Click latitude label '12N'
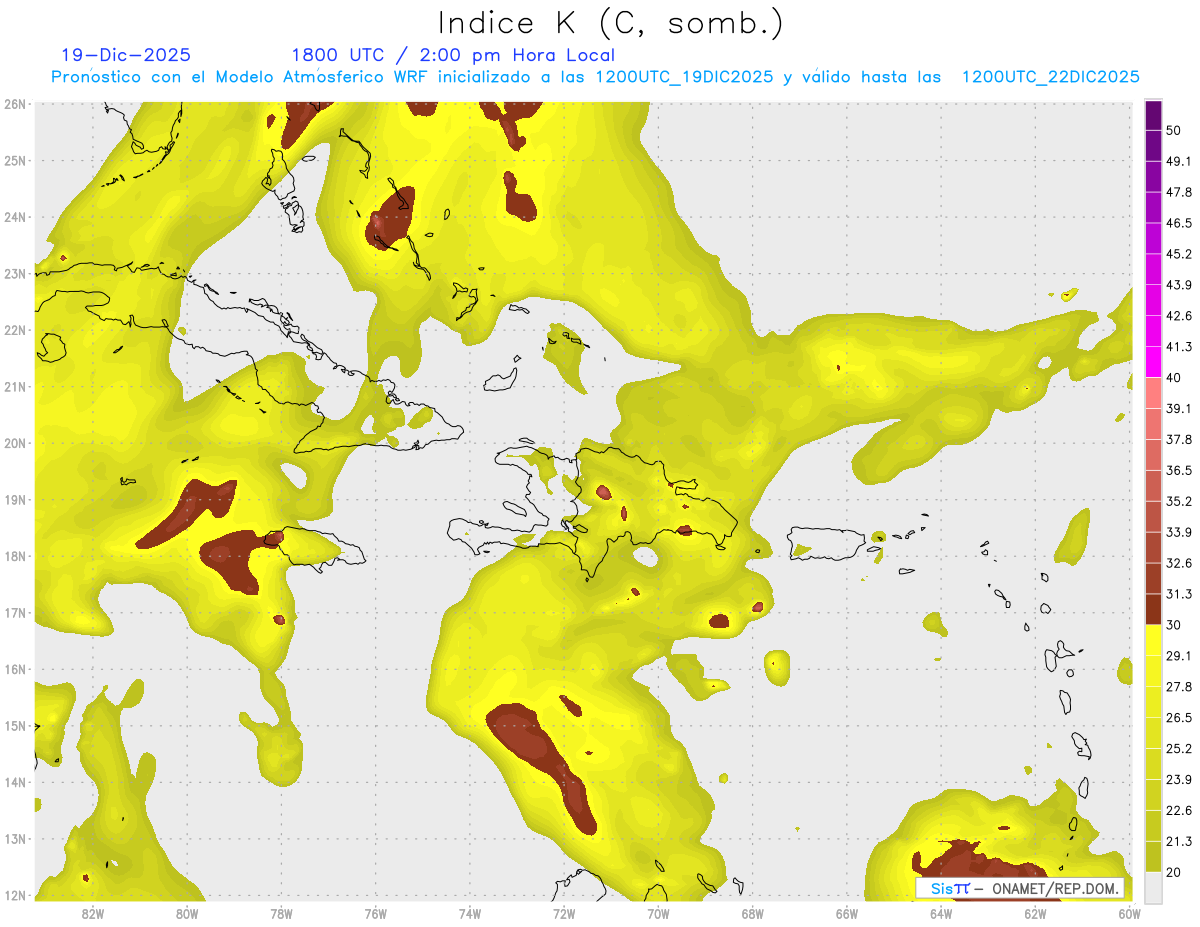Image resolution: width=1200 pixels, height=927 pixels. (14, 895)
